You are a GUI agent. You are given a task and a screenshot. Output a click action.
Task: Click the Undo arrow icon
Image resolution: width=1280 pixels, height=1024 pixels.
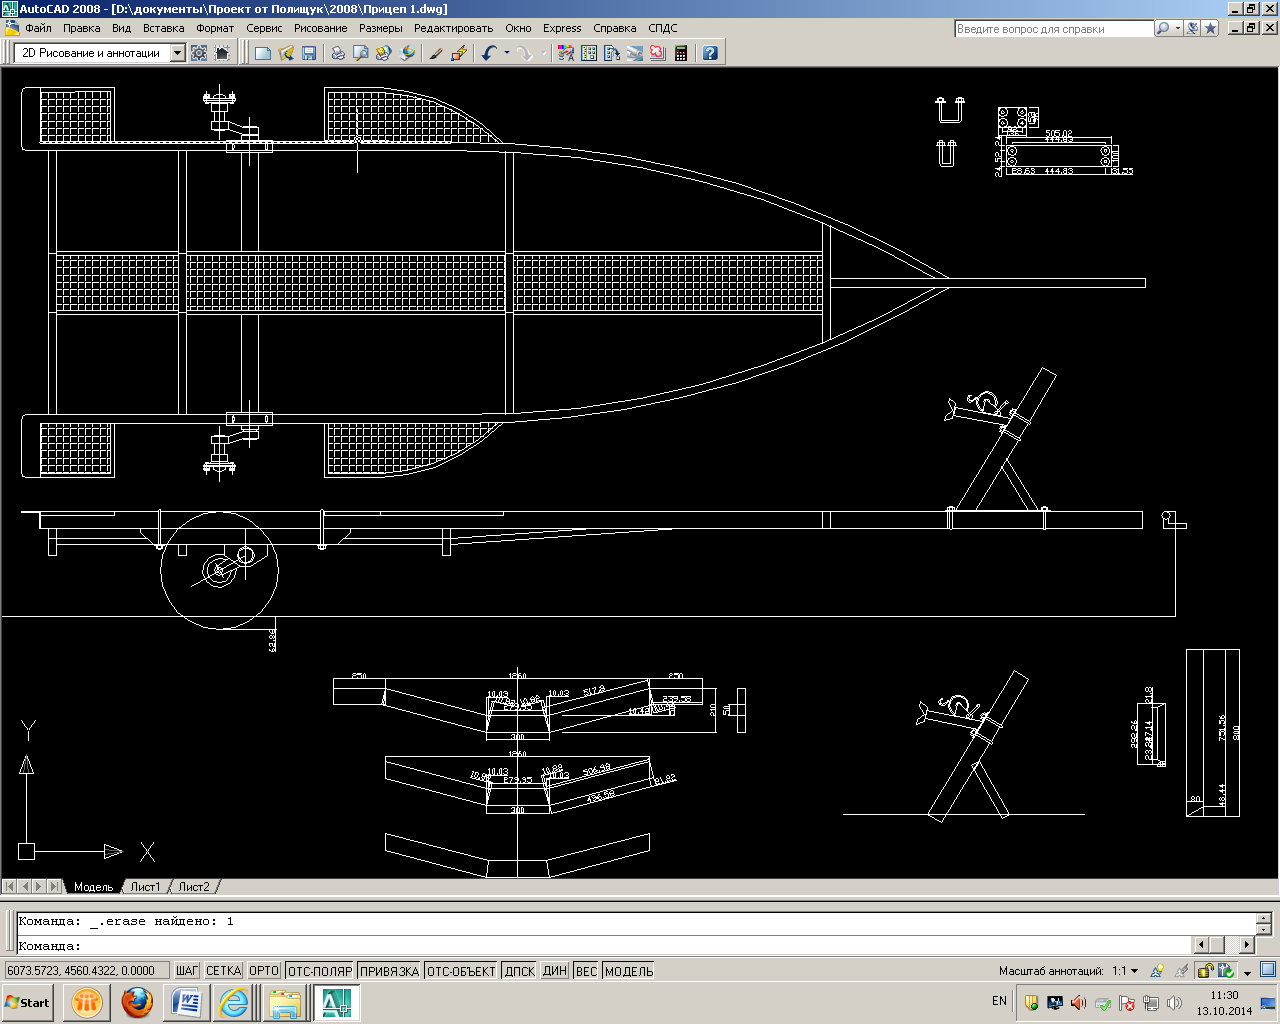coord(488,53)
